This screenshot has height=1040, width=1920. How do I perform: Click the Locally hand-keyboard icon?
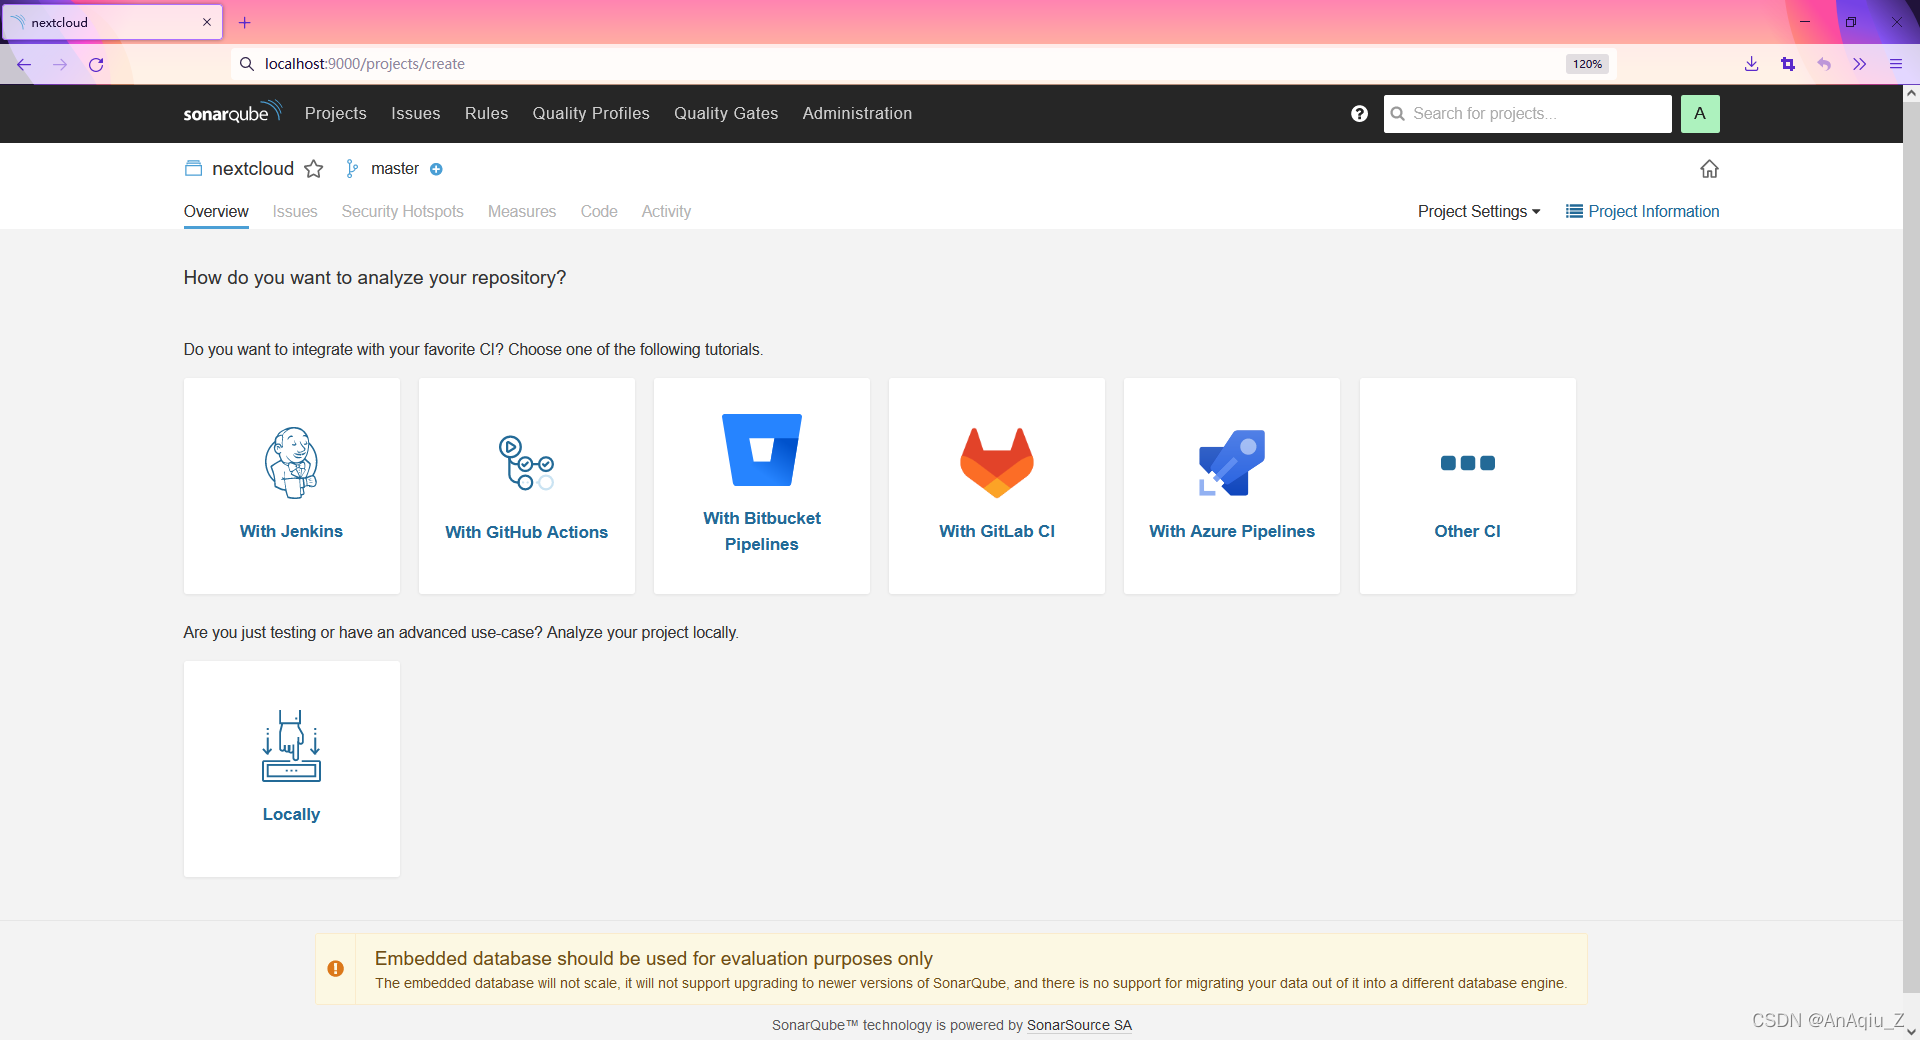point(291,746)
